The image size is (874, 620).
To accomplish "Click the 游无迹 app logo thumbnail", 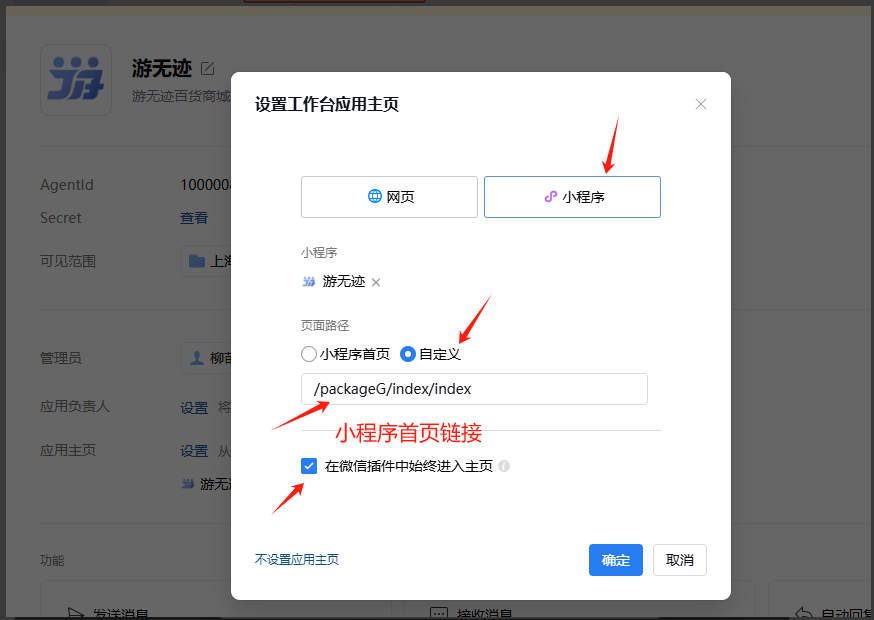I will [x=76, y=80].
